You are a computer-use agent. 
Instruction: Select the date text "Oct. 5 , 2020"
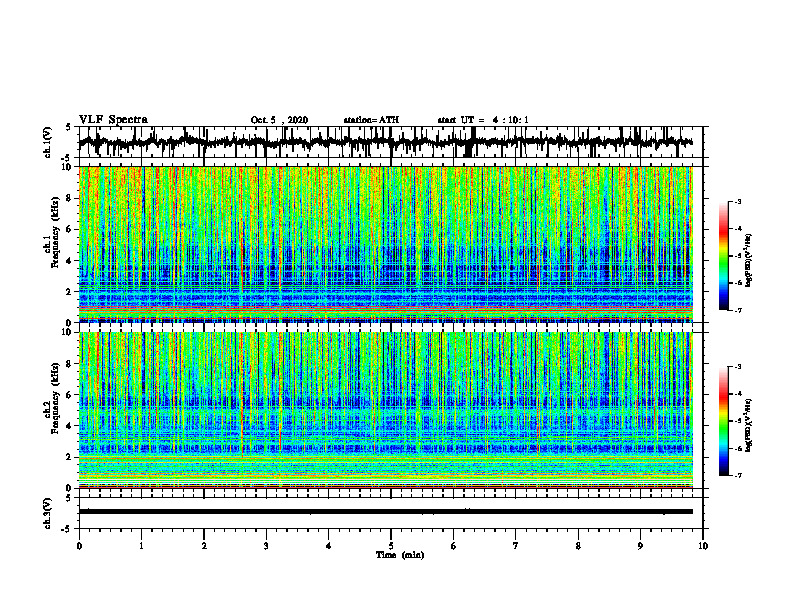[x=279, y=120]
